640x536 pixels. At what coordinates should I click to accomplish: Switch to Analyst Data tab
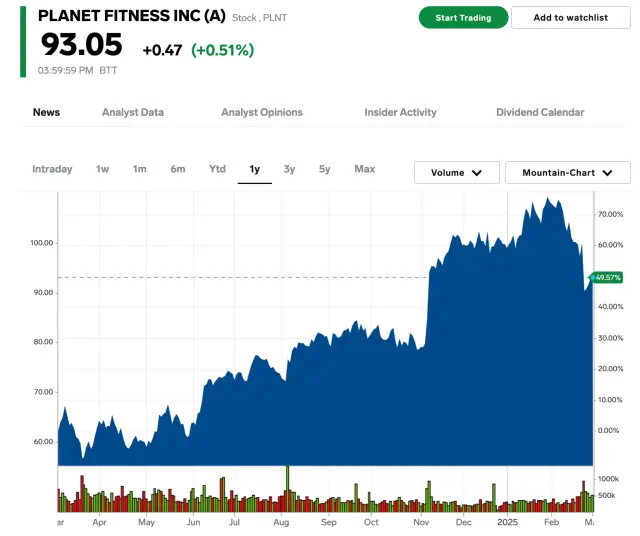point(132,113)
